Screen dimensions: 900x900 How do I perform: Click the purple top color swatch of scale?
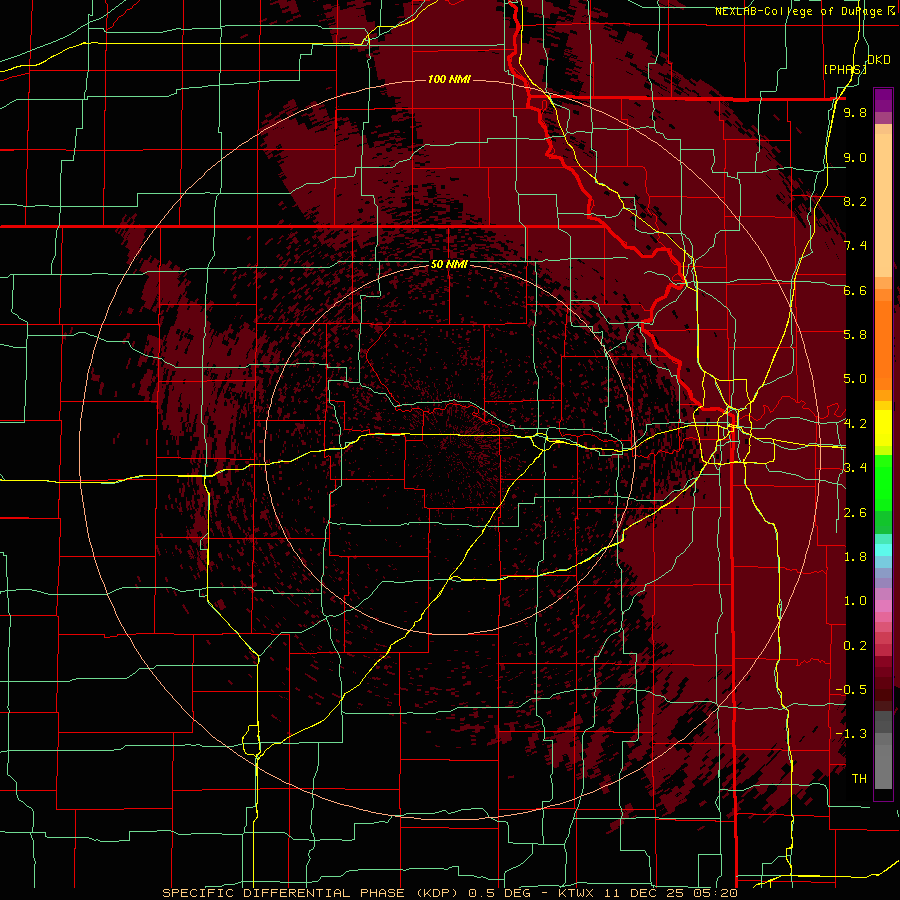883,100
